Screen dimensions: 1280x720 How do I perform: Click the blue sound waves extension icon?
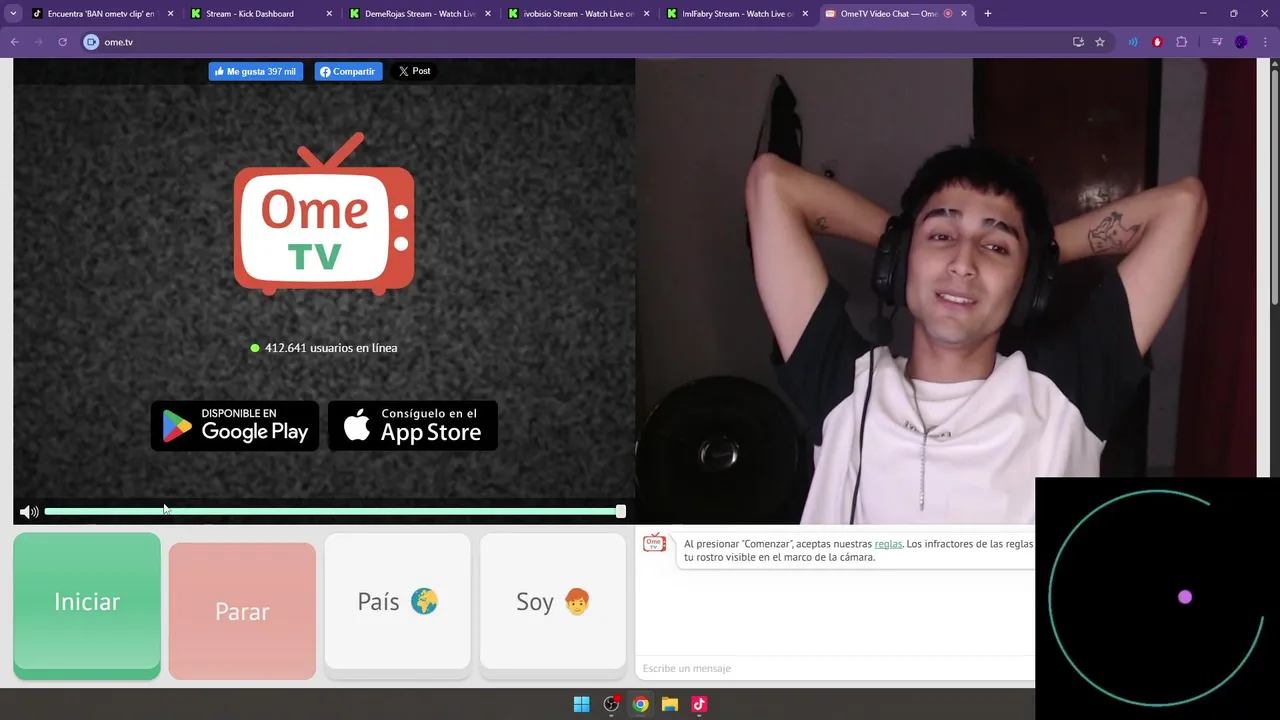point(1133,42)
